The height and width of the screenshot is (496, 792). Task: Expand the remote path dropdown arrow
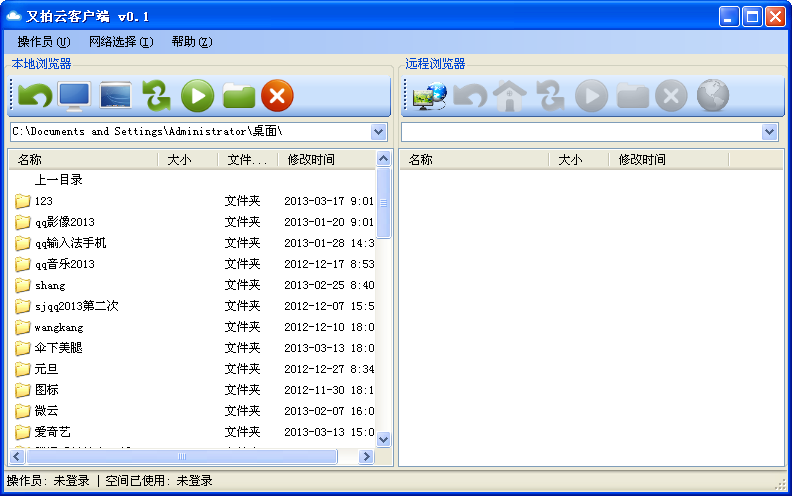769,132
